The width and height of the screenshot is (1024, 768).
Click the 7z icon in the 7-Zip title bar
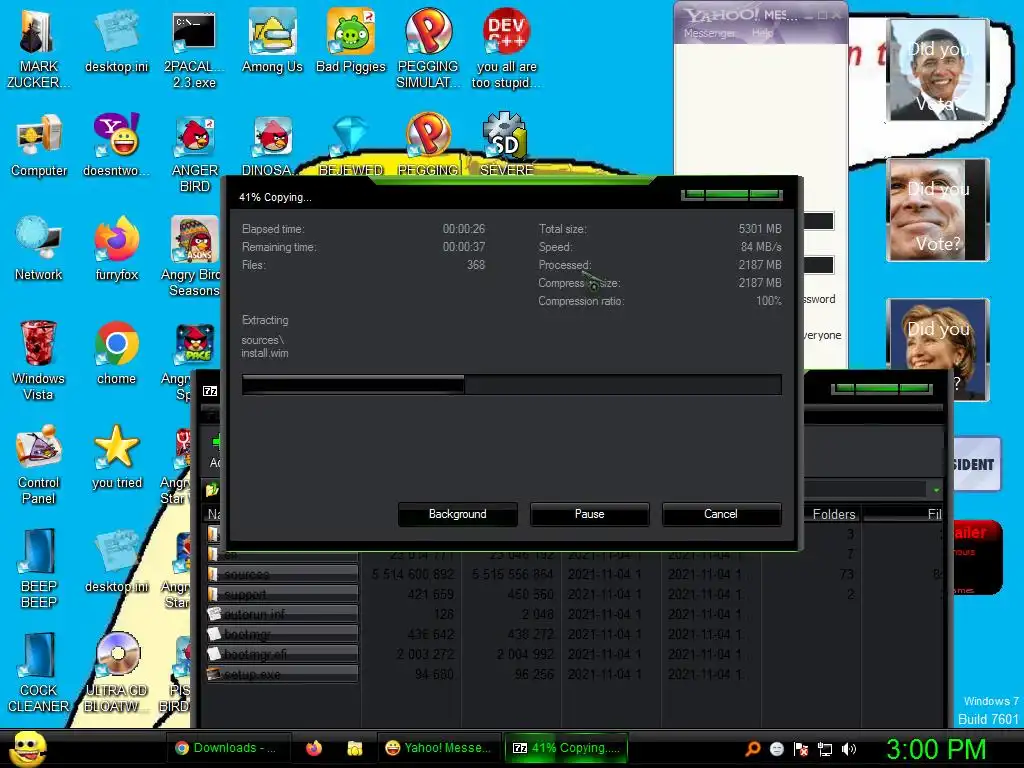click(210, 391)
